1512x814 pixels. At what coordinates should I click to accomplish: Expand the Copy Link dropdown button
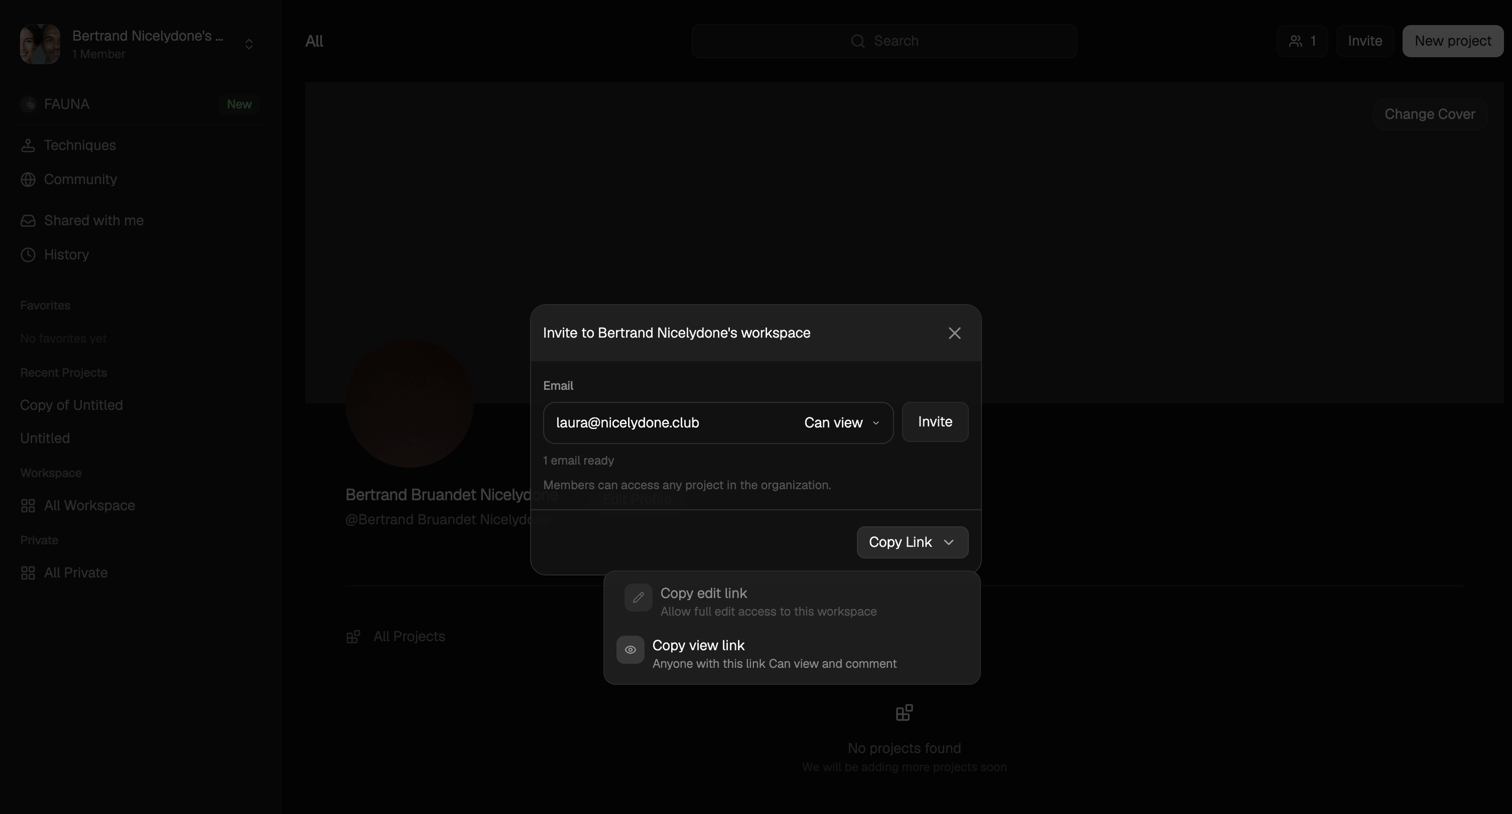(912, 542)
